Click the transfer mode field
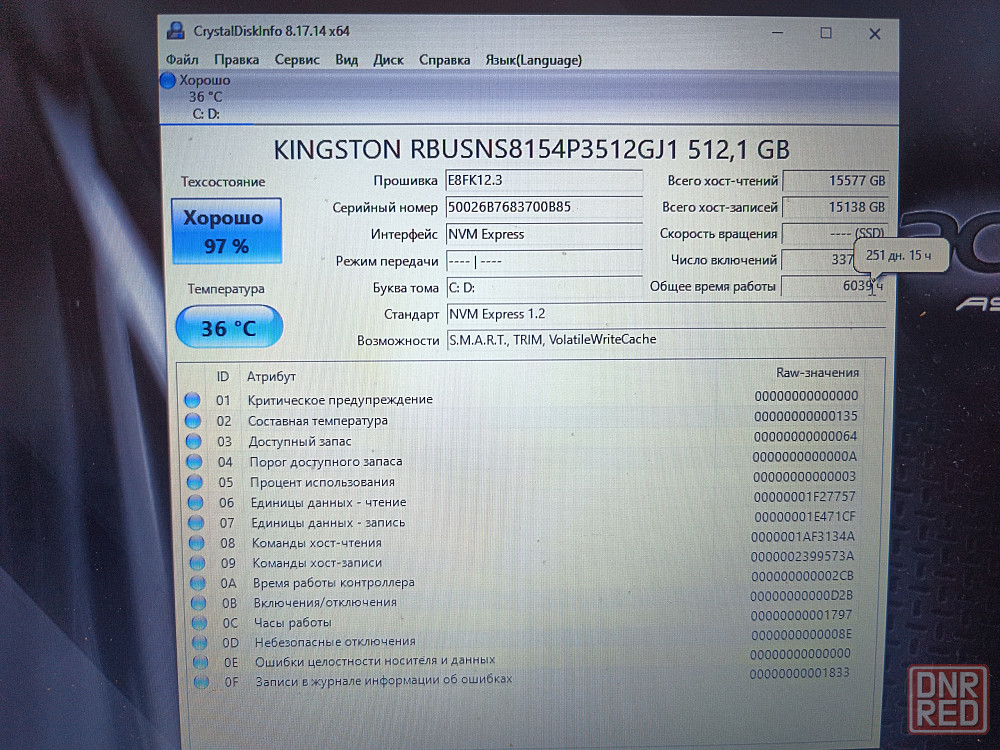 point(543,261)
